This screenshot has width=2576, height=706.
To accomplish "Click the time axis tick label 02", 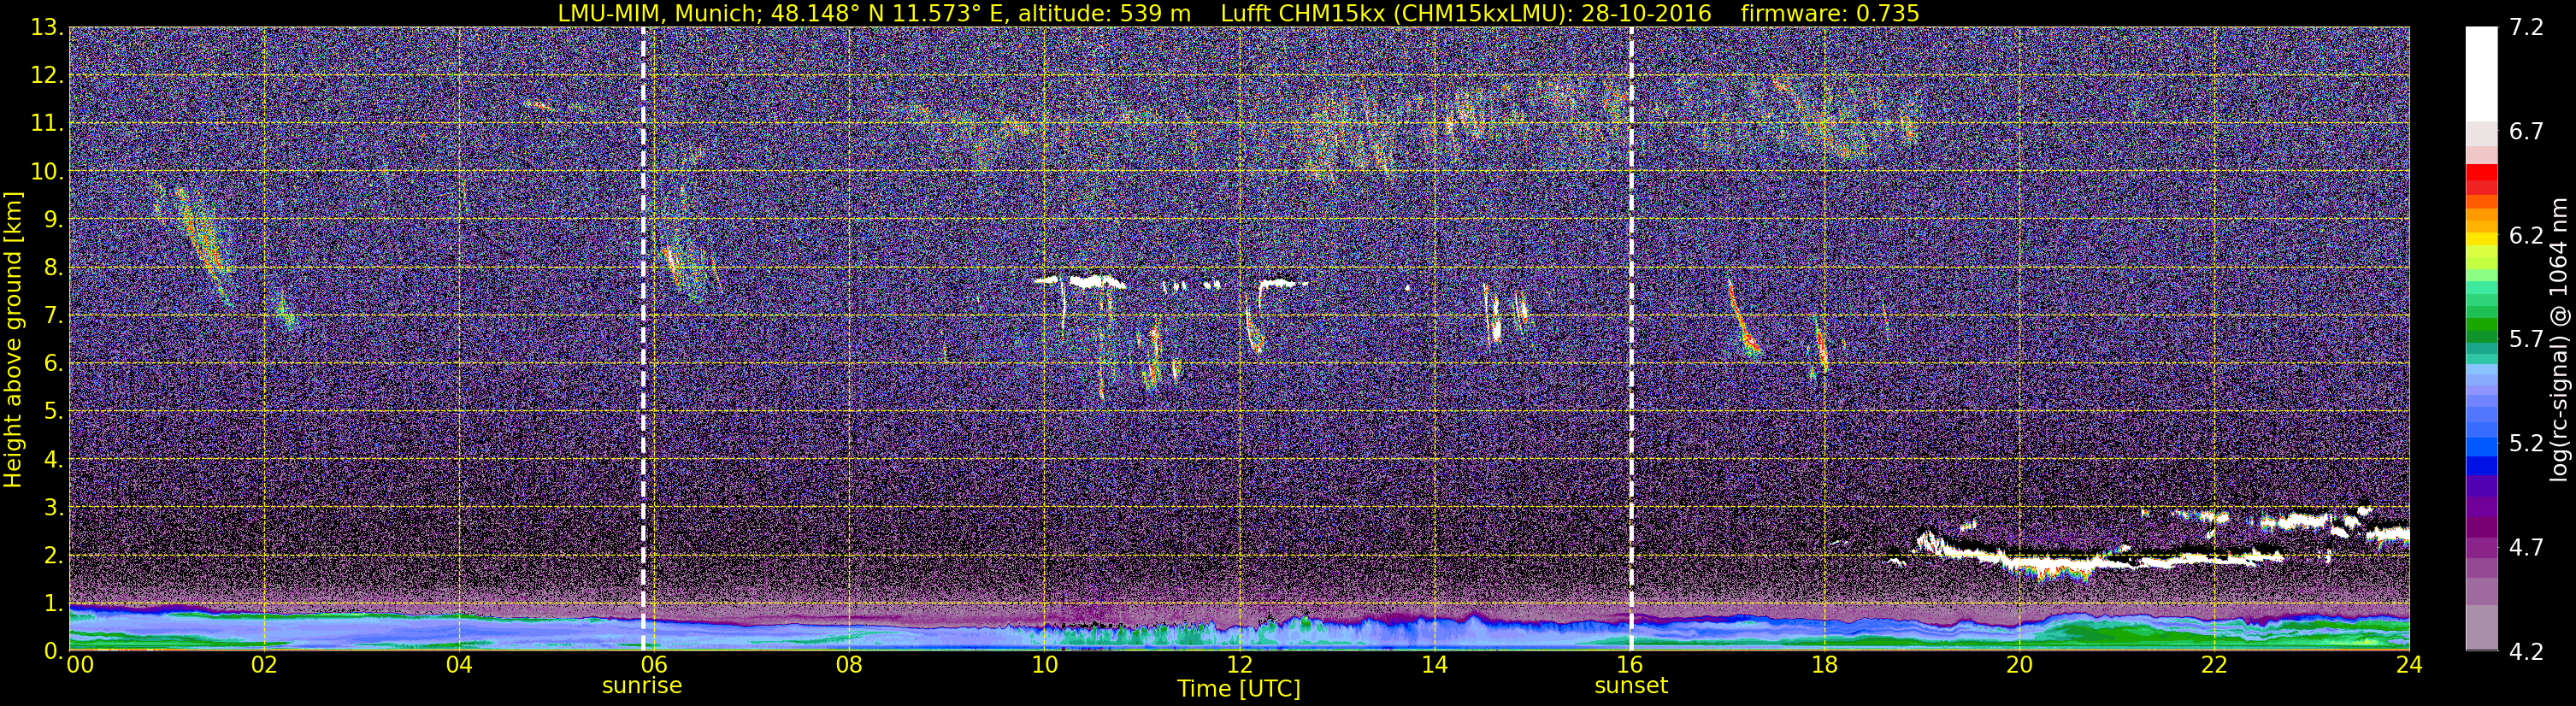I will click(x=264, y=665).
